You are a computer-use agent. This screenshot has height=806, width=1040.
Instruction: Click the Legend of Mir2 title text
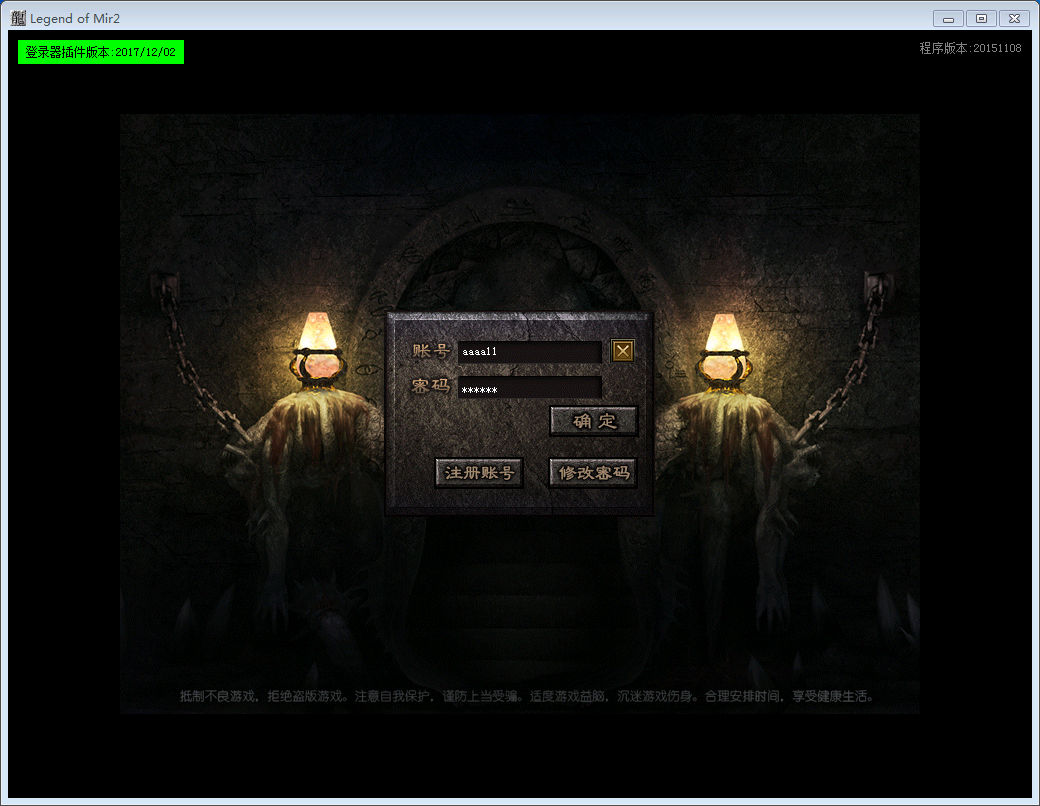pyautogui.click(x=75, y=19)
